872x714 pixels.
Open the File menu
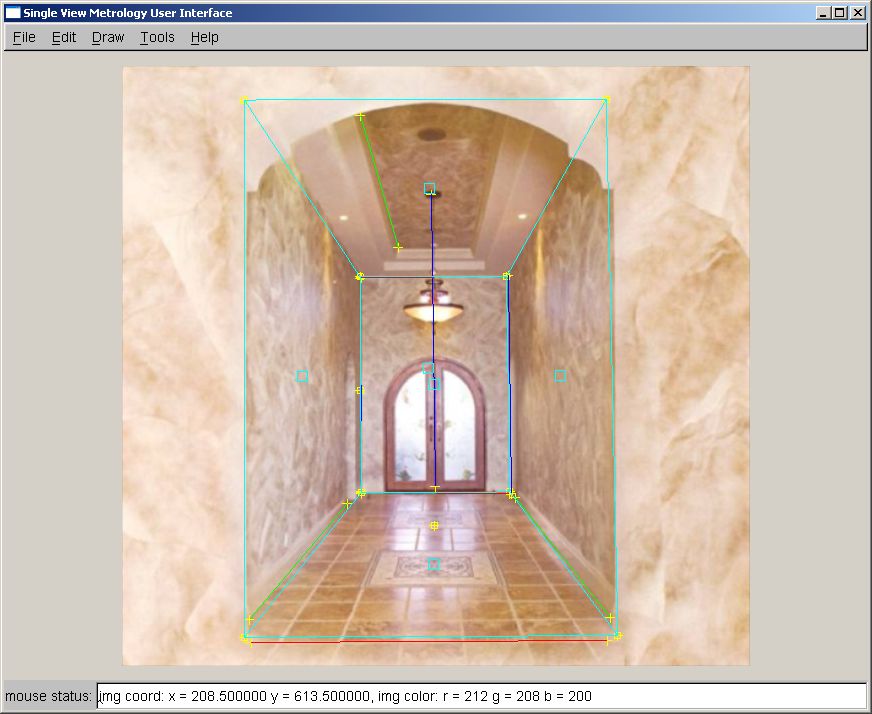click(x=24, y=37)
